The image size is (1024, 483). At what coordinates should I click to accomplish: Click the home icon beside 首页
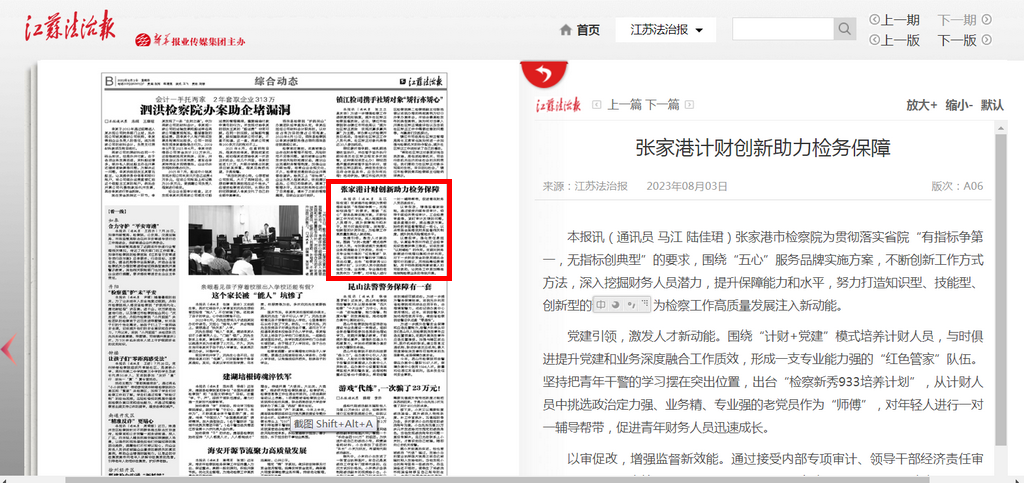pos(564,30)
